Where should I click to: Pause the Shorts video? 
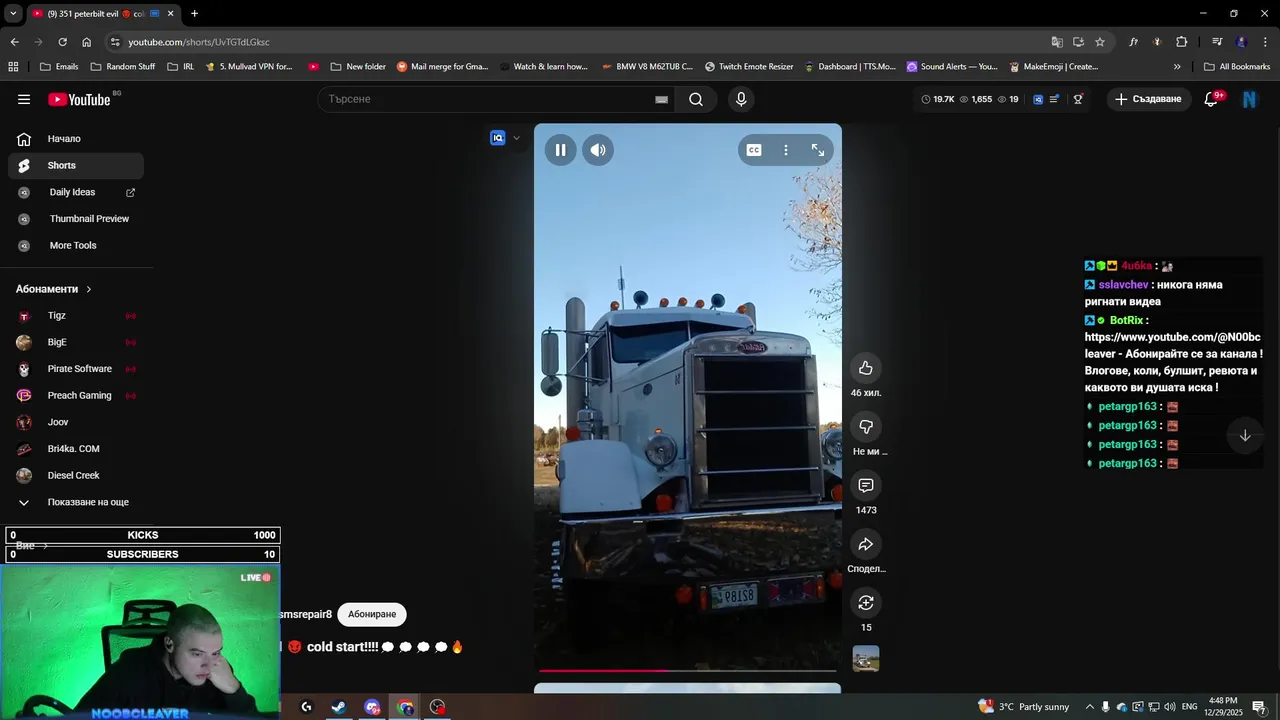click(560, 150)
